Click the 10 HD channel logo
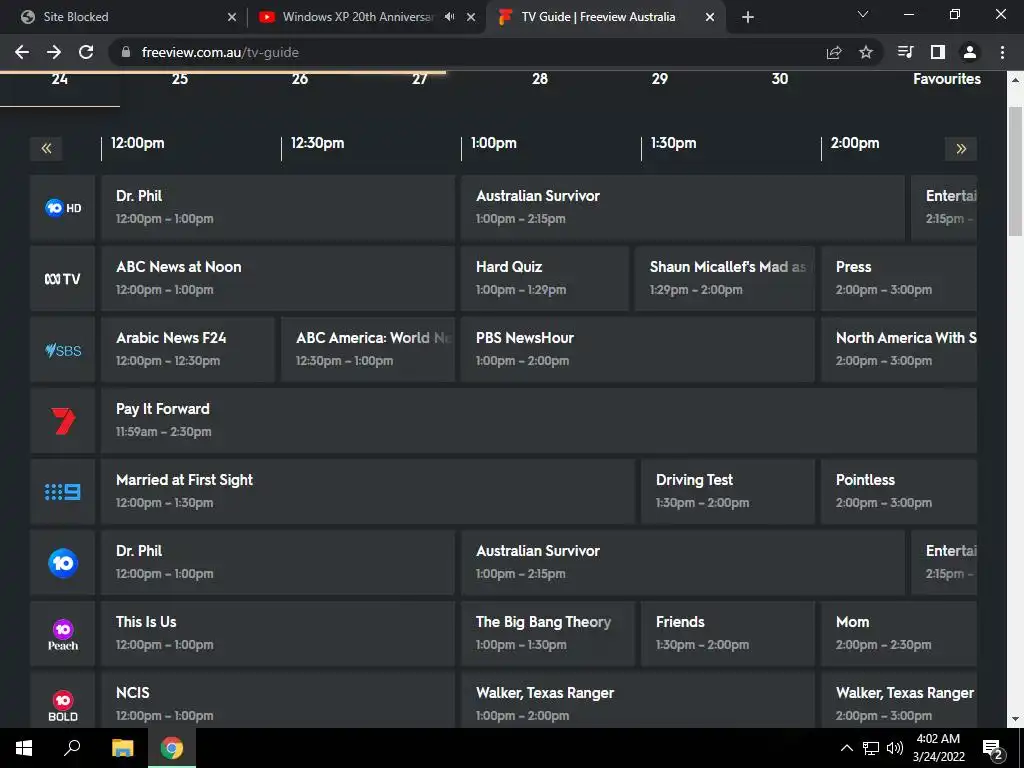Viewport: 1024px width, 768px height. [63, 208]
